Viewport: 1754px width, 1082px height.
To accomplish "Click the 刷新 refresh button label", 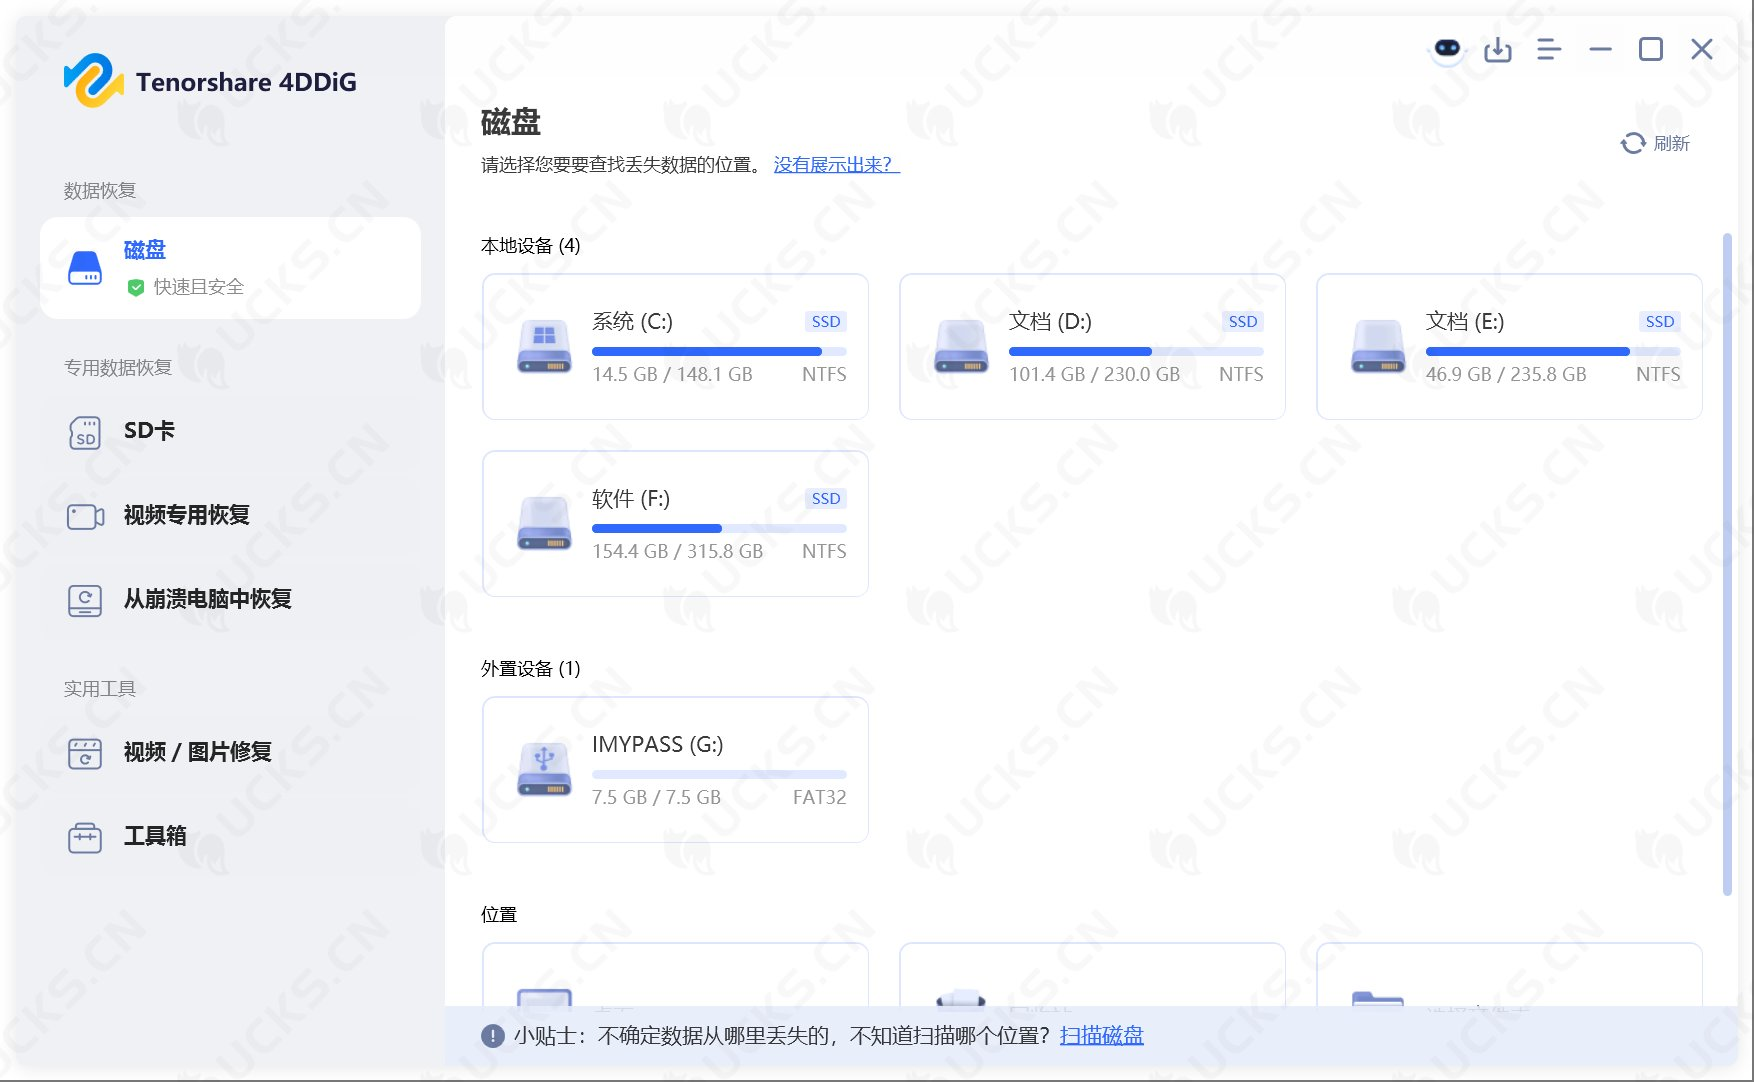I will tap(1671, 143).
